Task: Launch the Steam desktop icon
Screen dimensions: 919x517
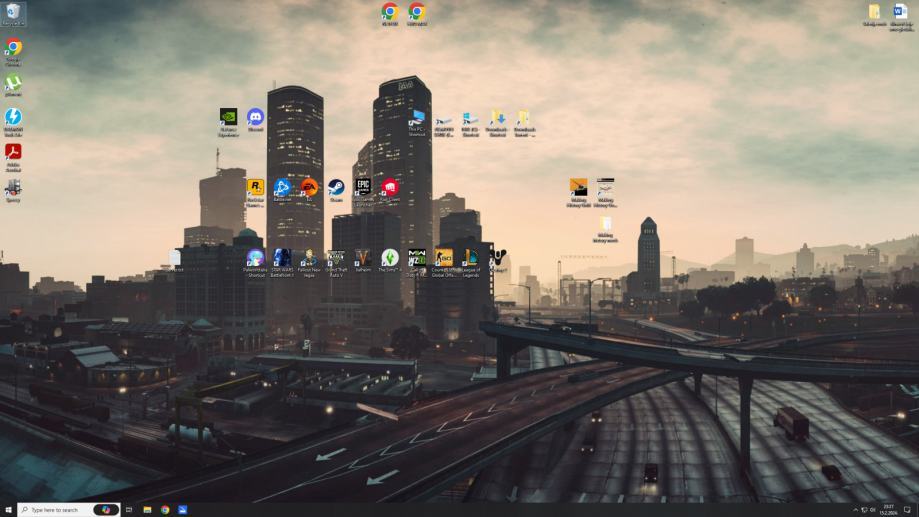Action: click(336, 188)
